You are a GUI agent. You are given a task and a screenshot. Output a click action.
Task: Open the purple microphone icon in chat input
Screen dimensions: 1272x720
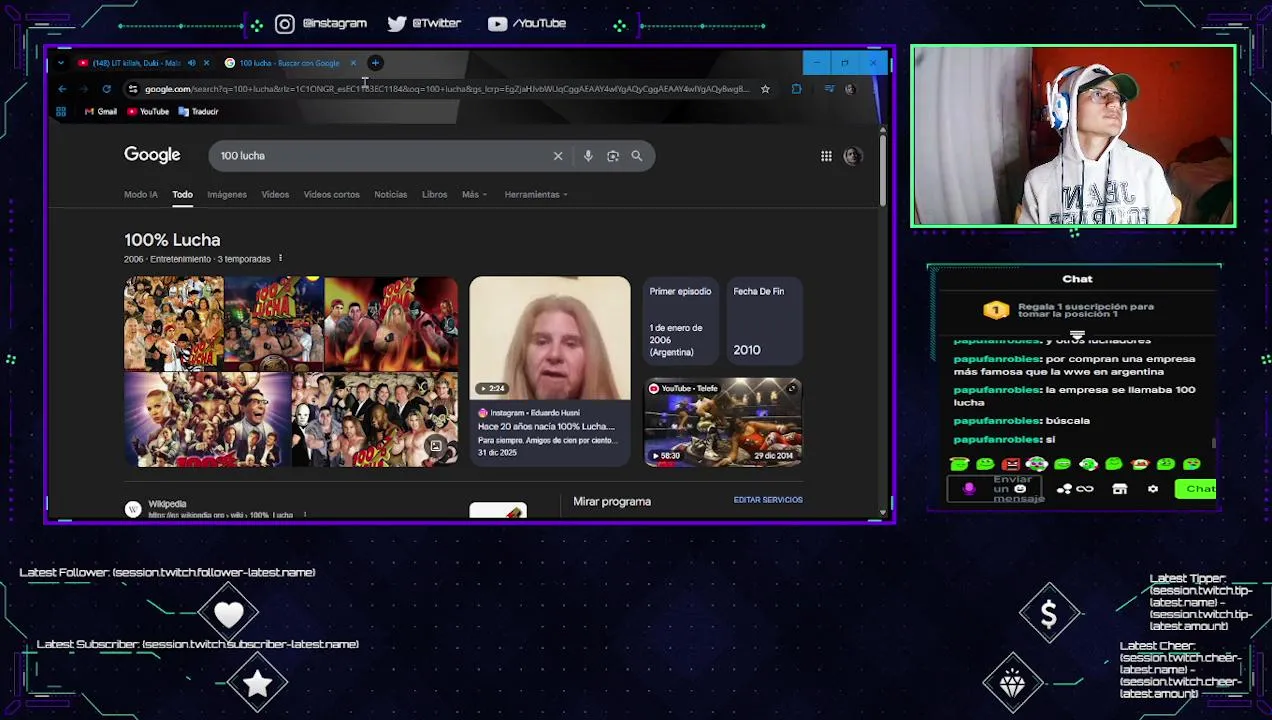pos(968,489)
